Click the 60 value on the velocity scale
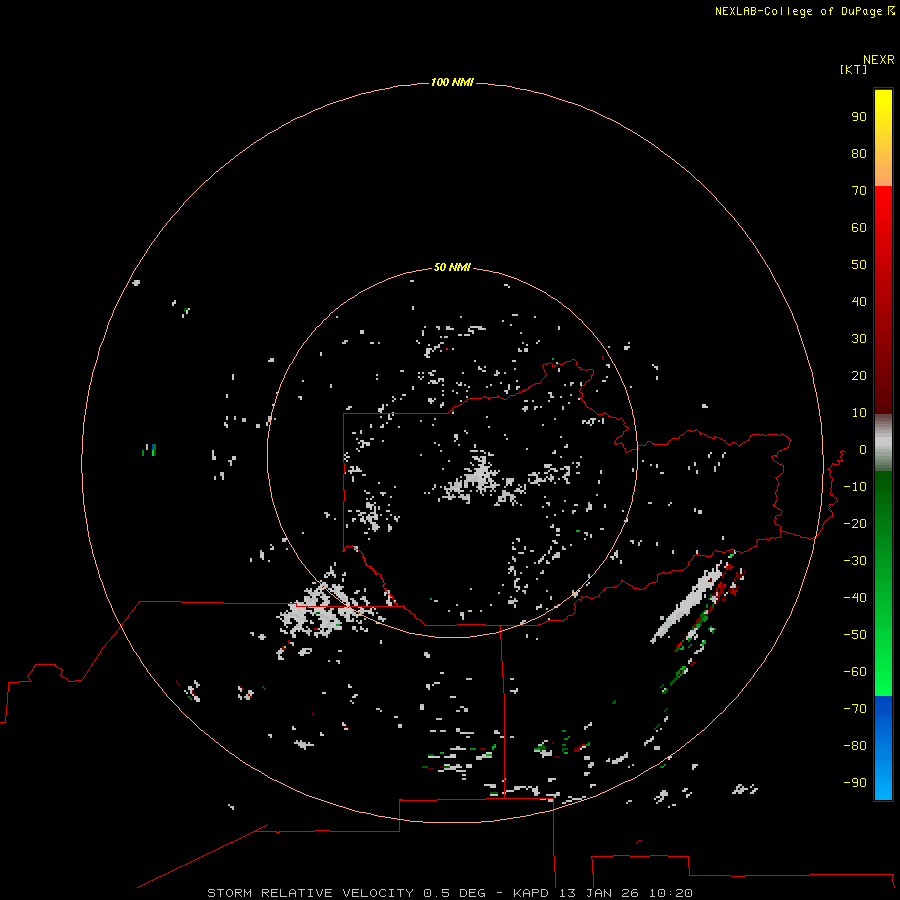This screenshot has height=900, width=900. pos(859,227)
